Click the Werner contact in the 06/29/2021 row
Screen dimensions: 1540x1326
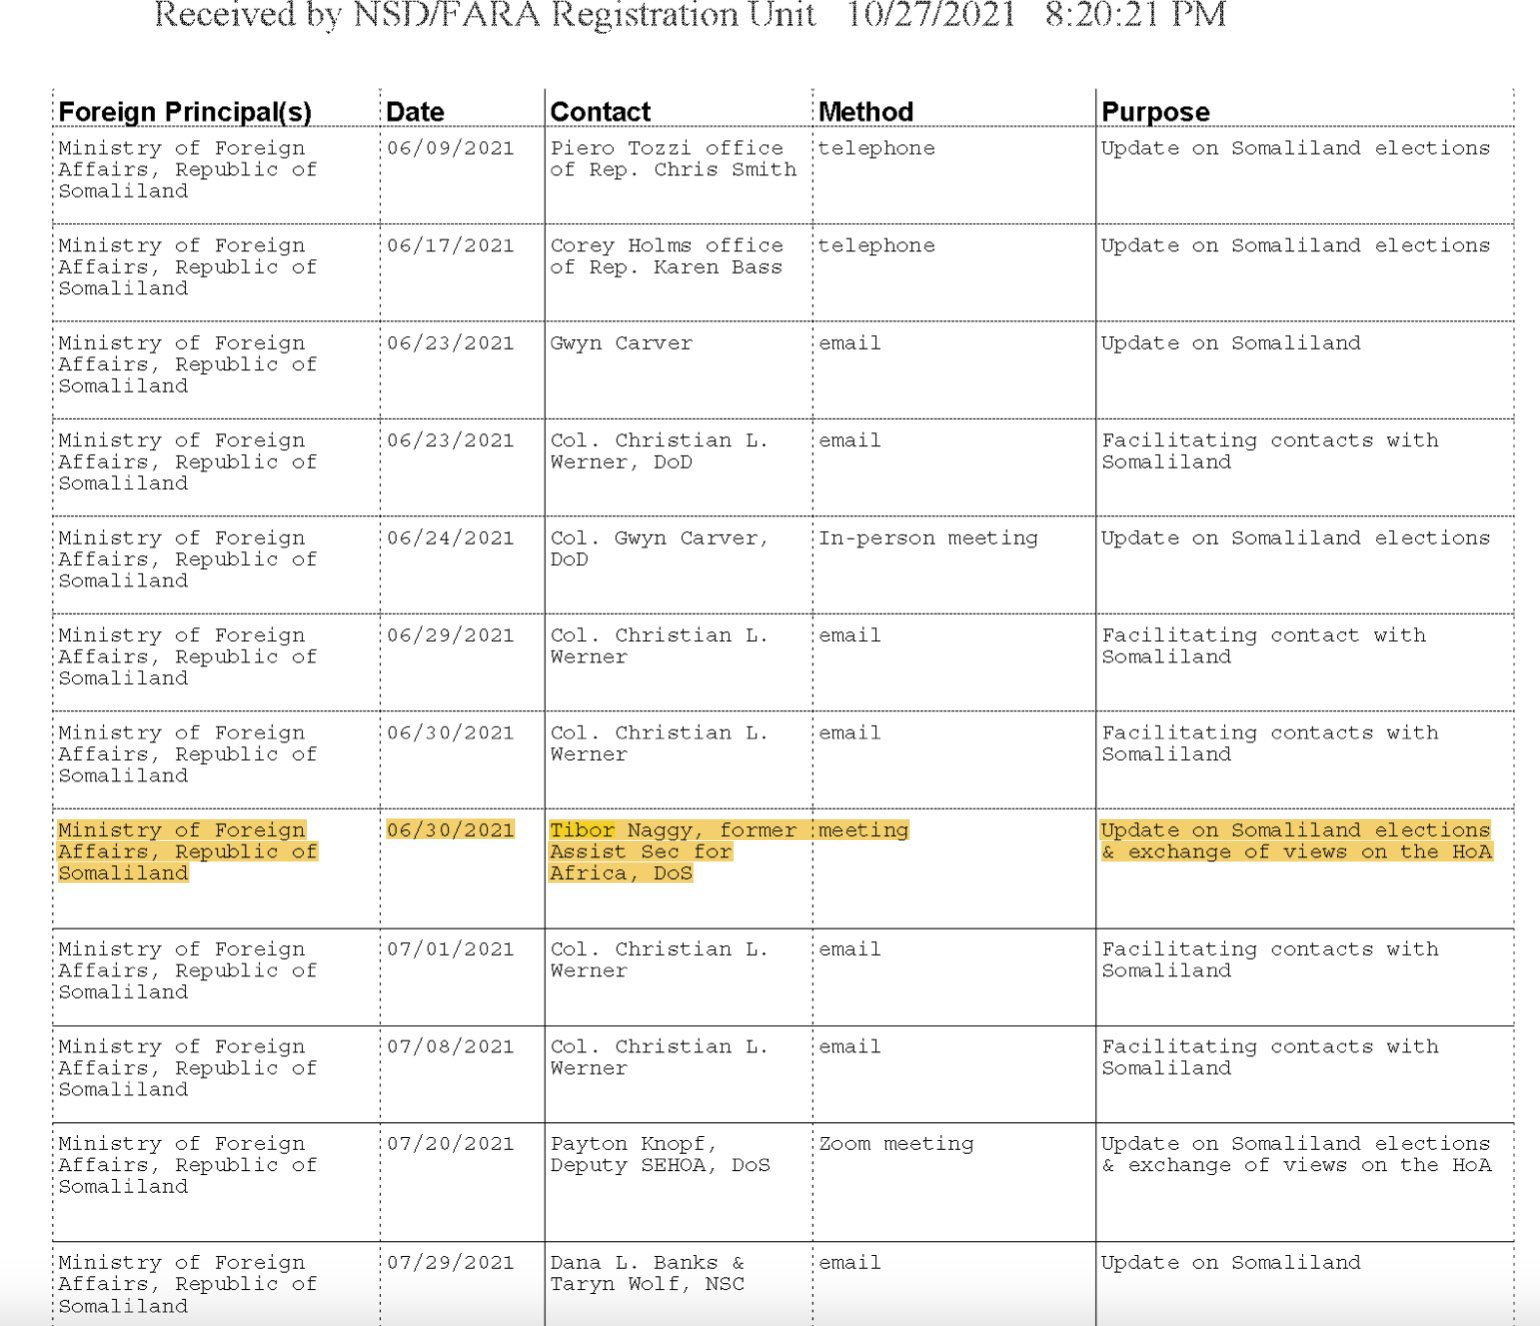(659, 646)
